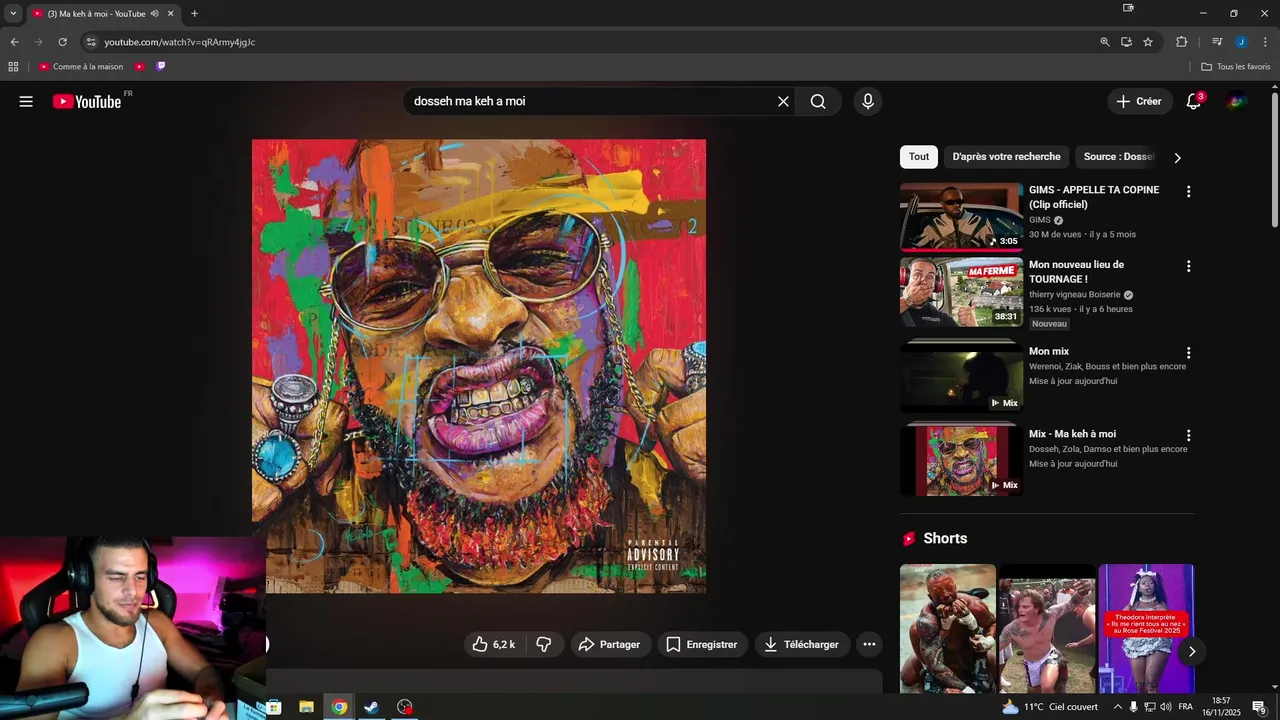The width and height of the screenshot is (1280, 720).
Task: Open the zoom magnifier icon in address bar
Action: [x=1105, y=42]
